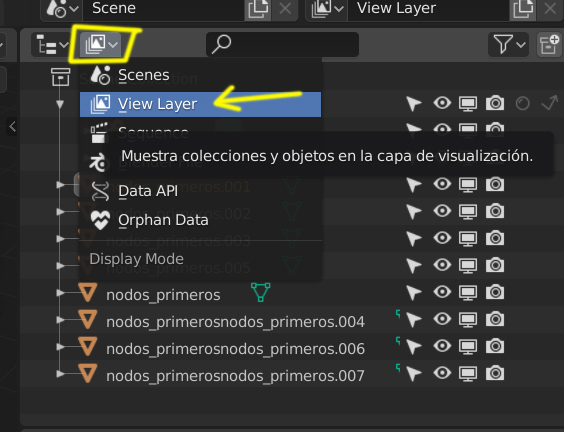The height and width of the screenshot is (432, 564).
Task: Choose Data API in display mode menu
Action: [x=200, y=191]
